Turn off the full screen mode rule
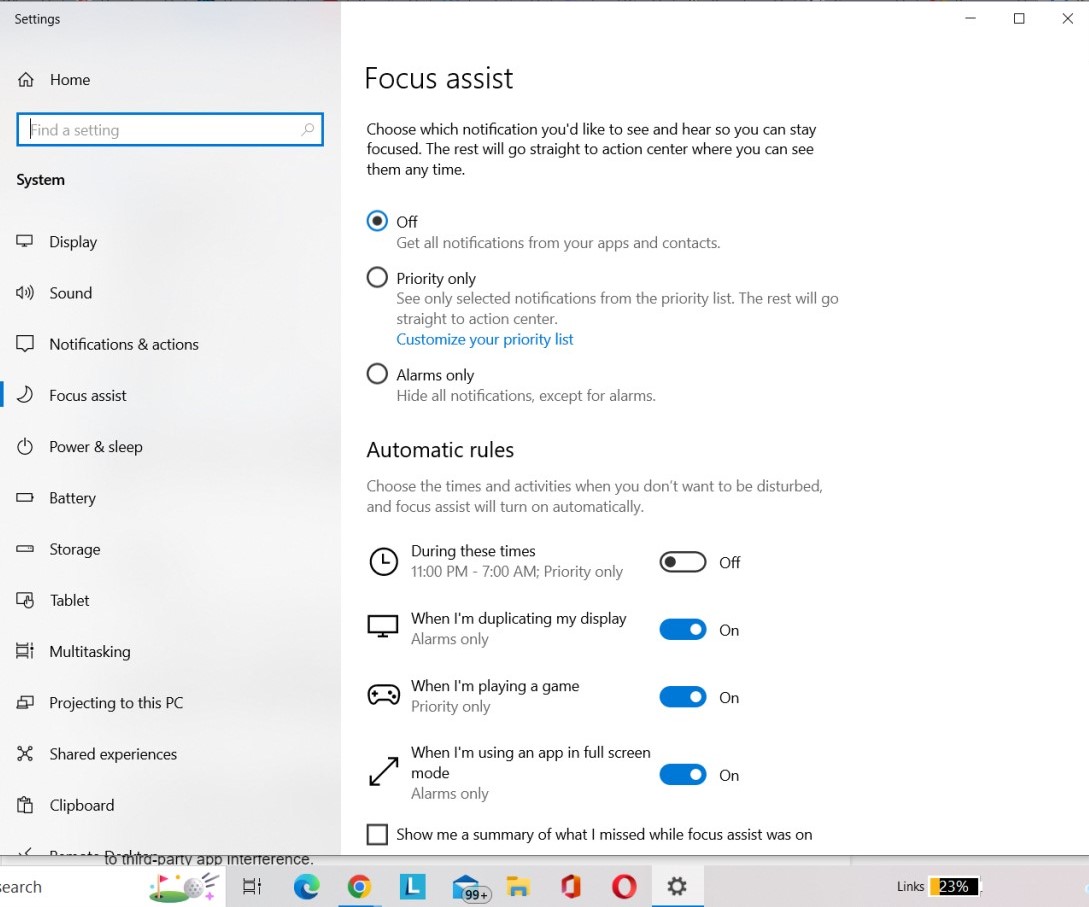Viewport: 1089px width, 907px height. point(682,774)
